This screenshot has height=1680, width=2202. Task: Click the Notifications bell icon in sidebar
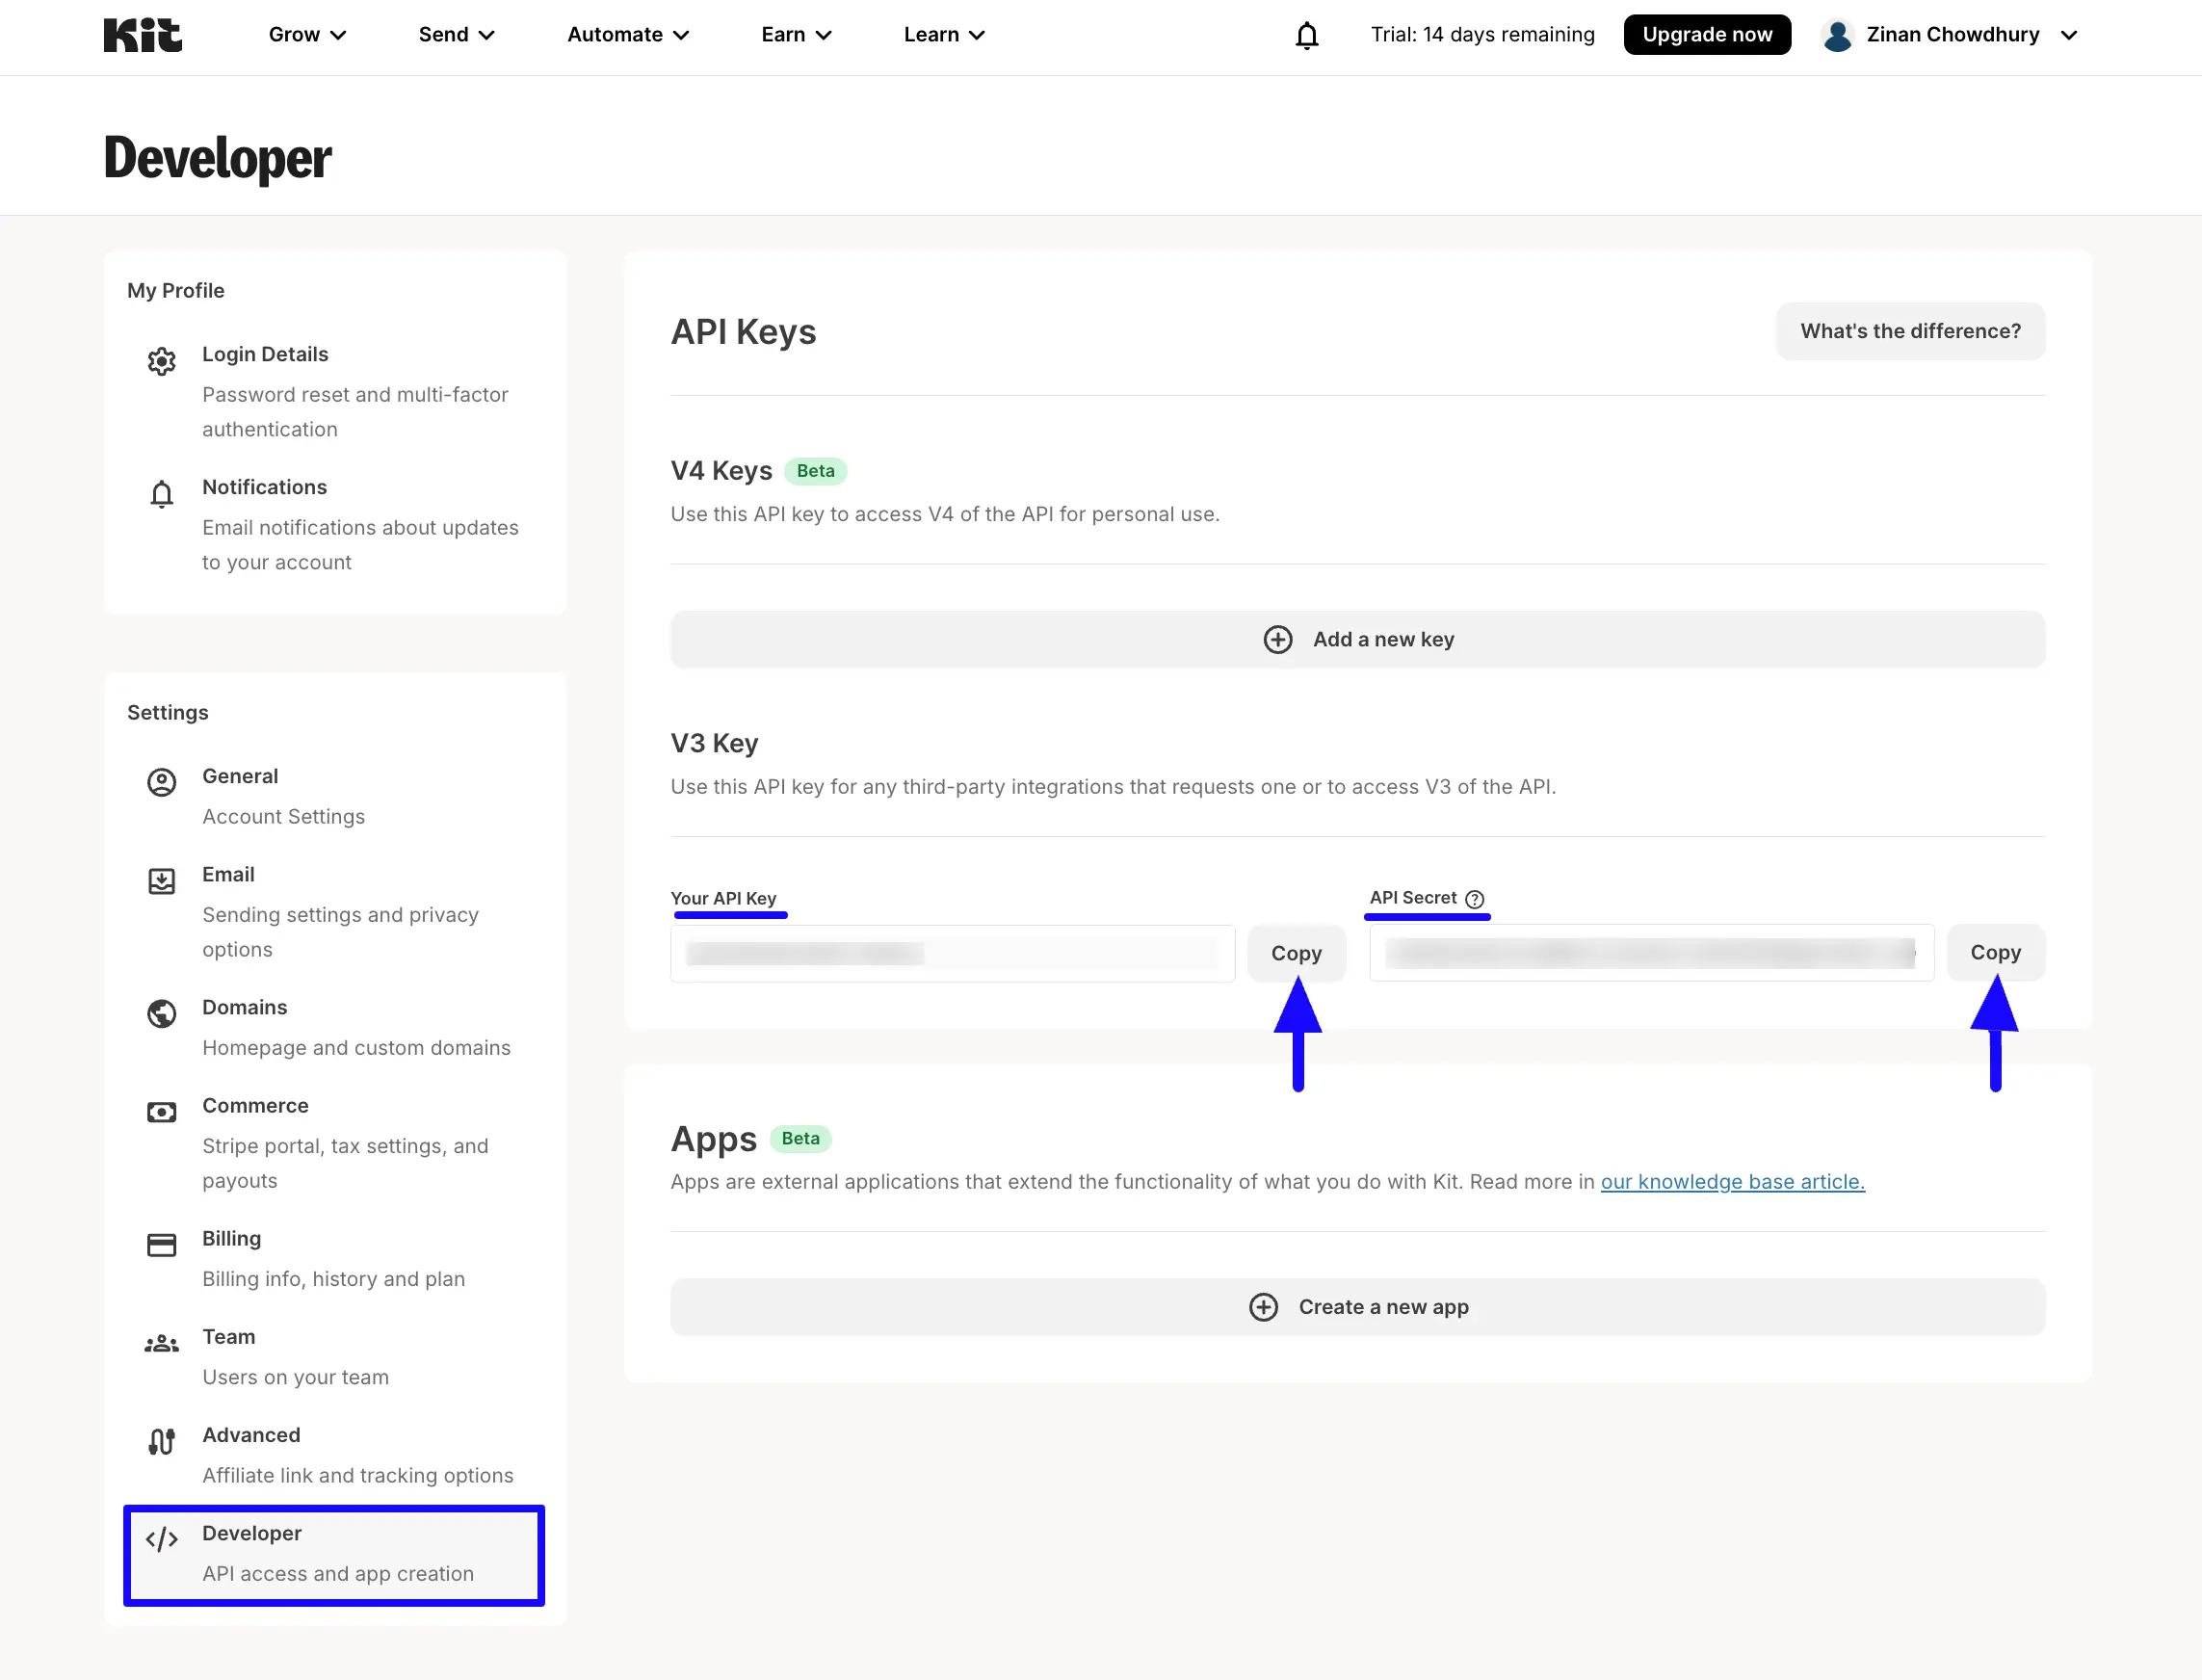pyautogui.click(x=161, y=494)
